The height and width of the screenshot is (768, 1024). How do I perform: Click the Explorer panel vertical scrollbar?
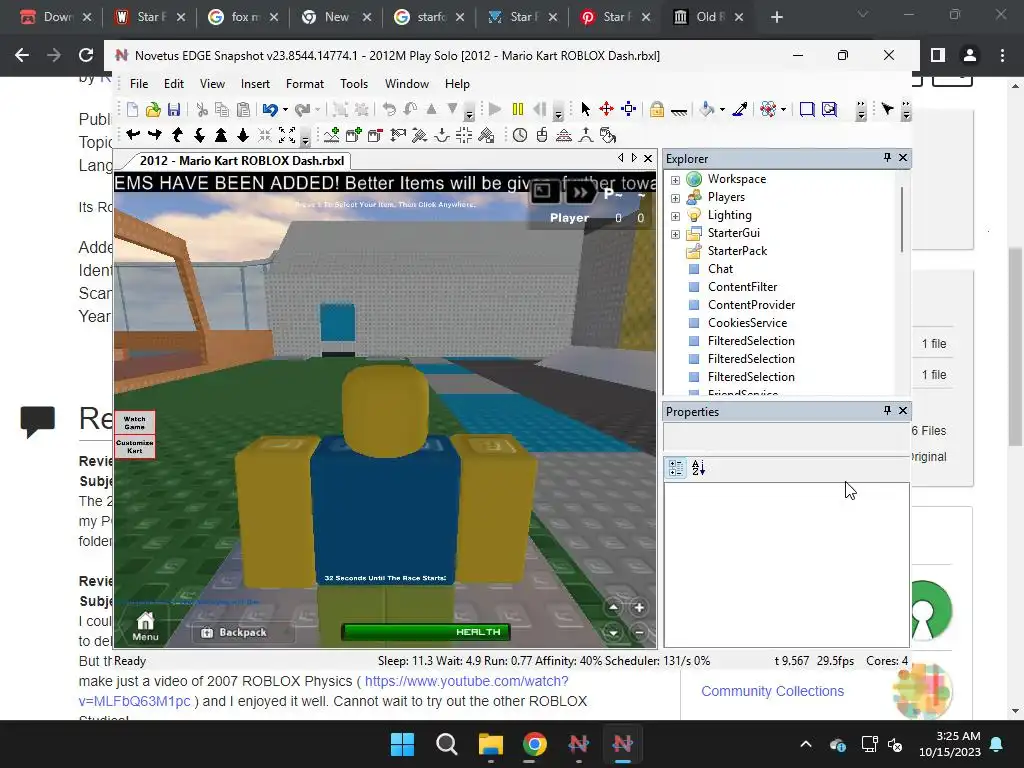[x=903, y=220]
